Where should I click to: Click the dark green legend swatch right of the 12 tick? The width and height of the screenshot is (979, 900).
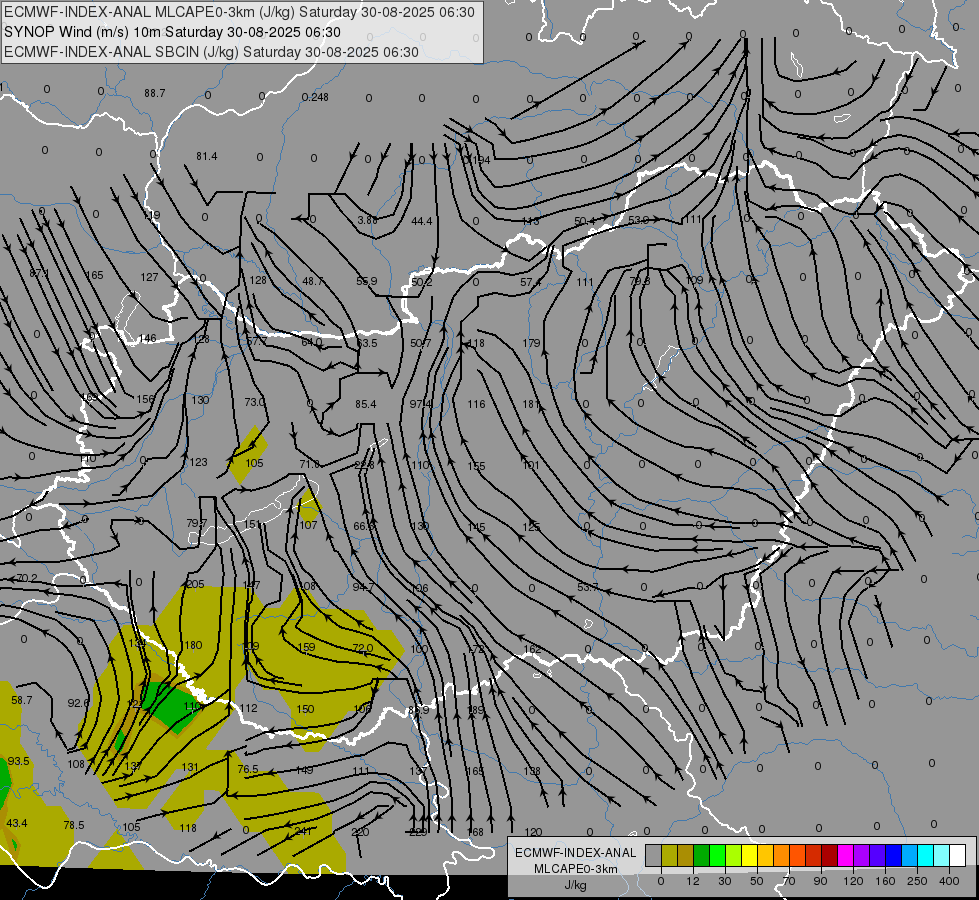pyautogui.click(x=702, y=856)
